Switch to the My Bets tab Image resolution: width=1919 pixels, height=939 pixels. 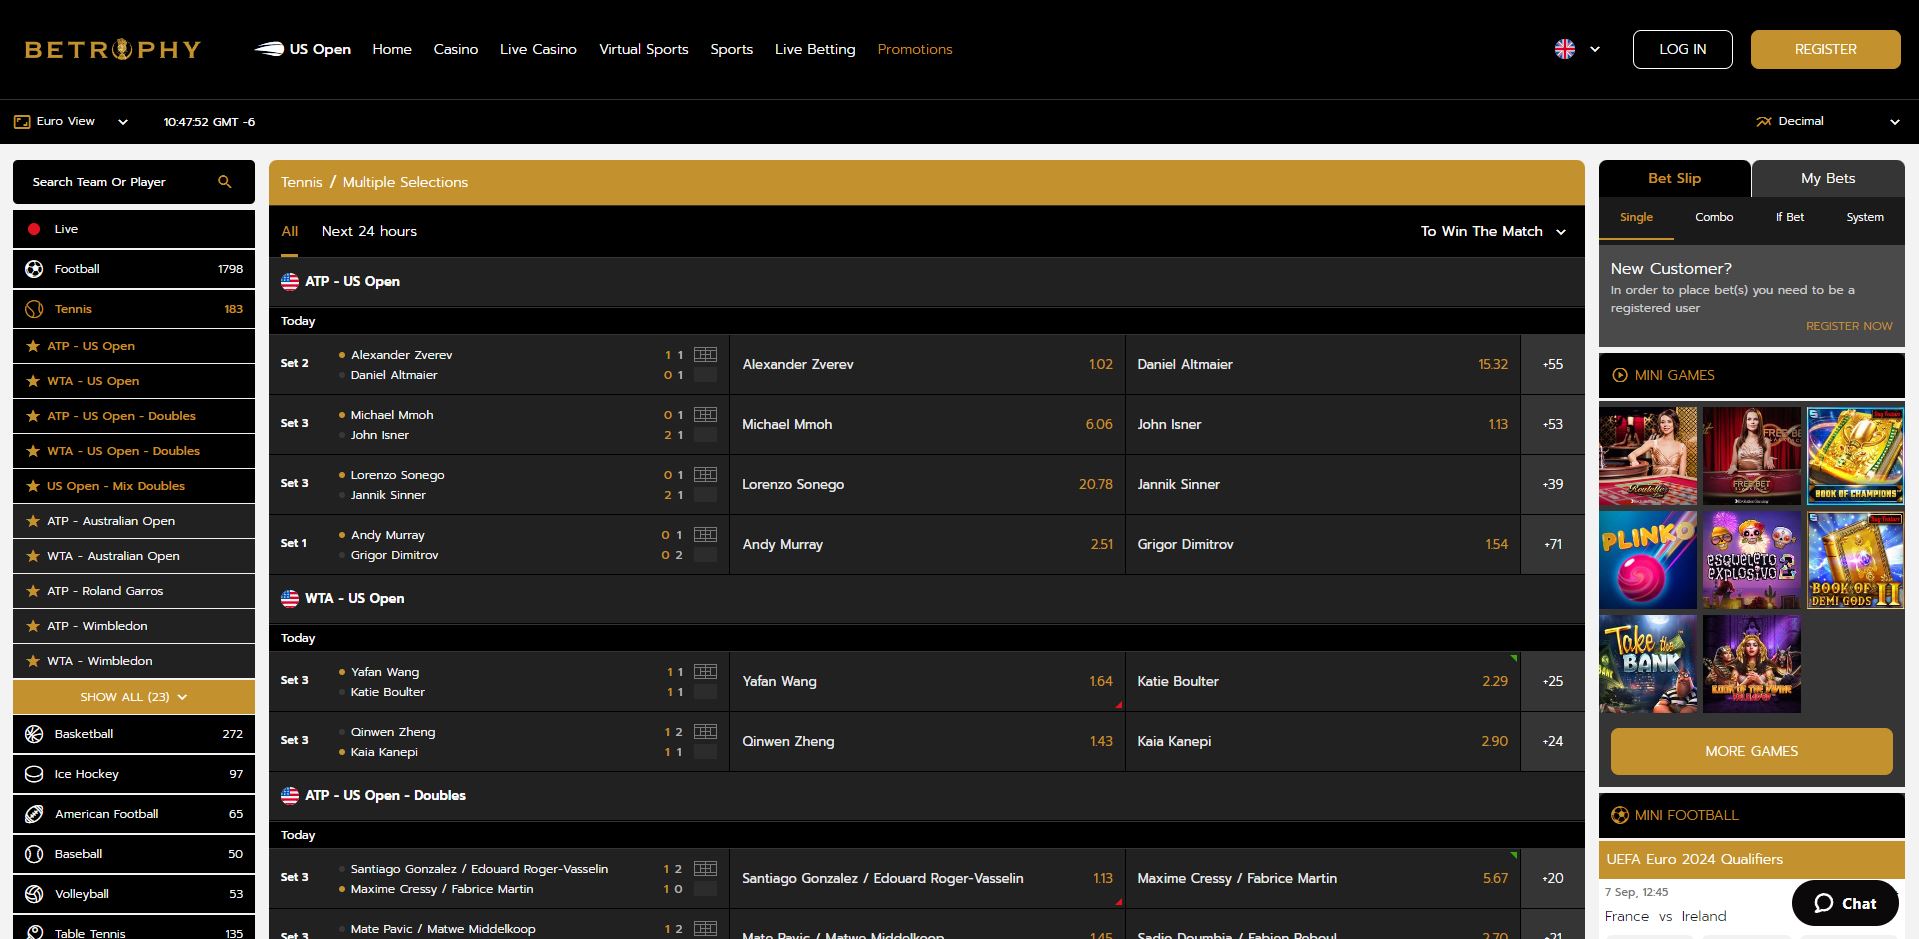tap(1828, 178)
